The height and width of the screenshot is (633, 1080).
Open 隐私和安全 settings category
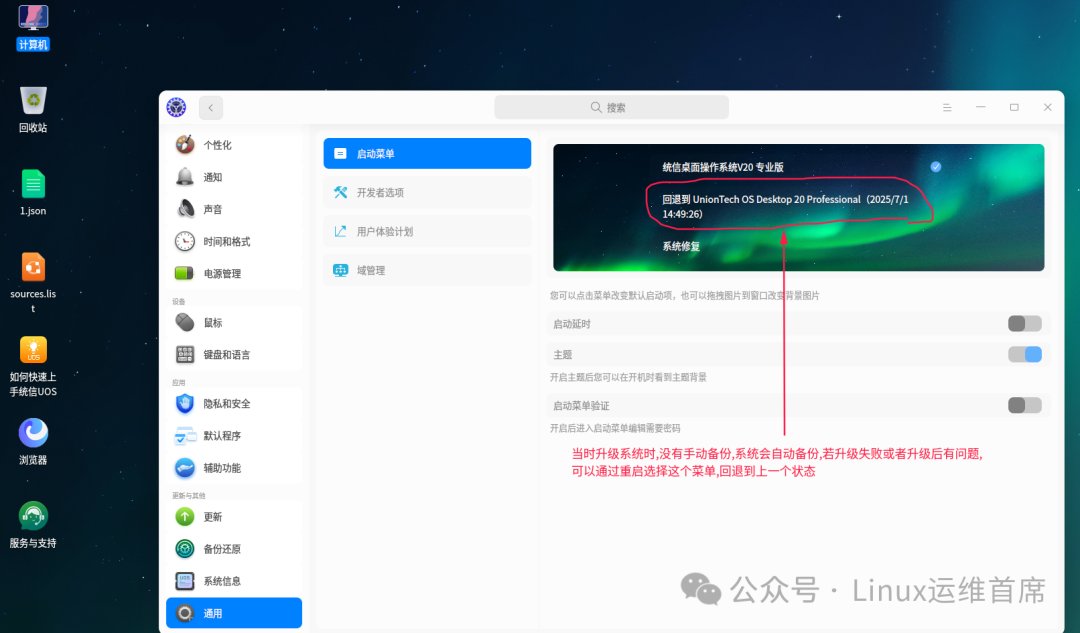pos(234,404)
